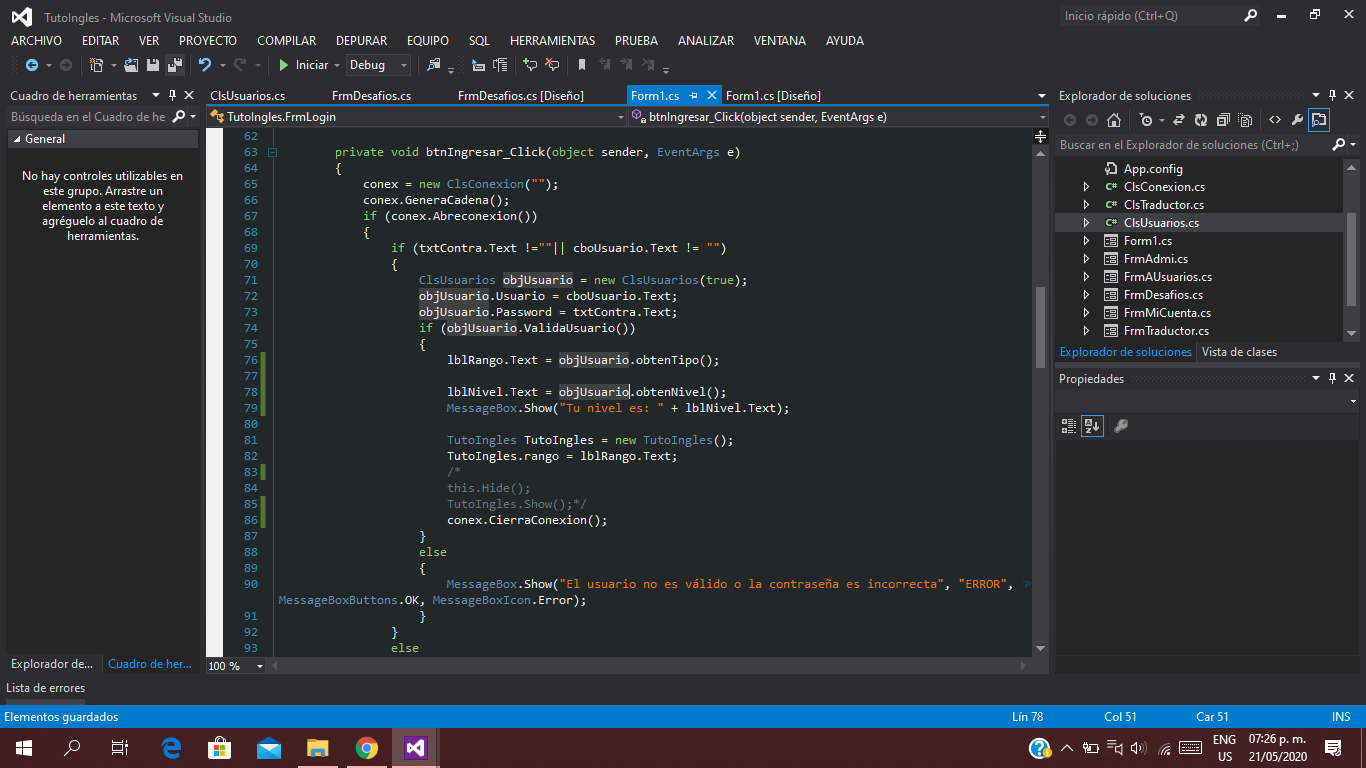Toggle categorized view in Propiedades panel
The height and width of the screenshot is (768, 1366).
tap(1068, 426)
